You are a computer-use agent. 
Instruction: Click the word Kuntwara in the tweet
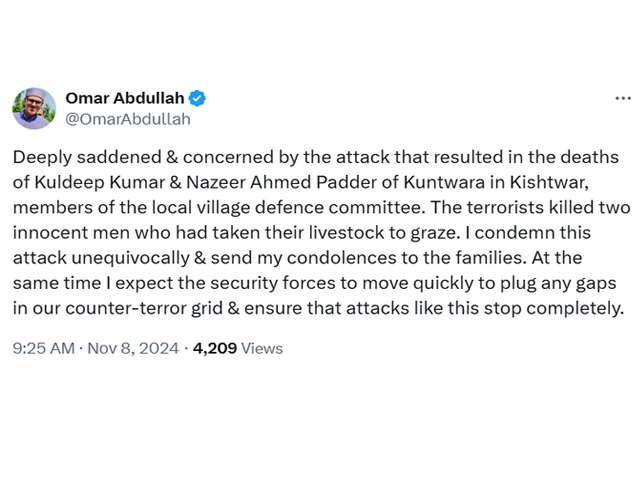click(444, 182)
